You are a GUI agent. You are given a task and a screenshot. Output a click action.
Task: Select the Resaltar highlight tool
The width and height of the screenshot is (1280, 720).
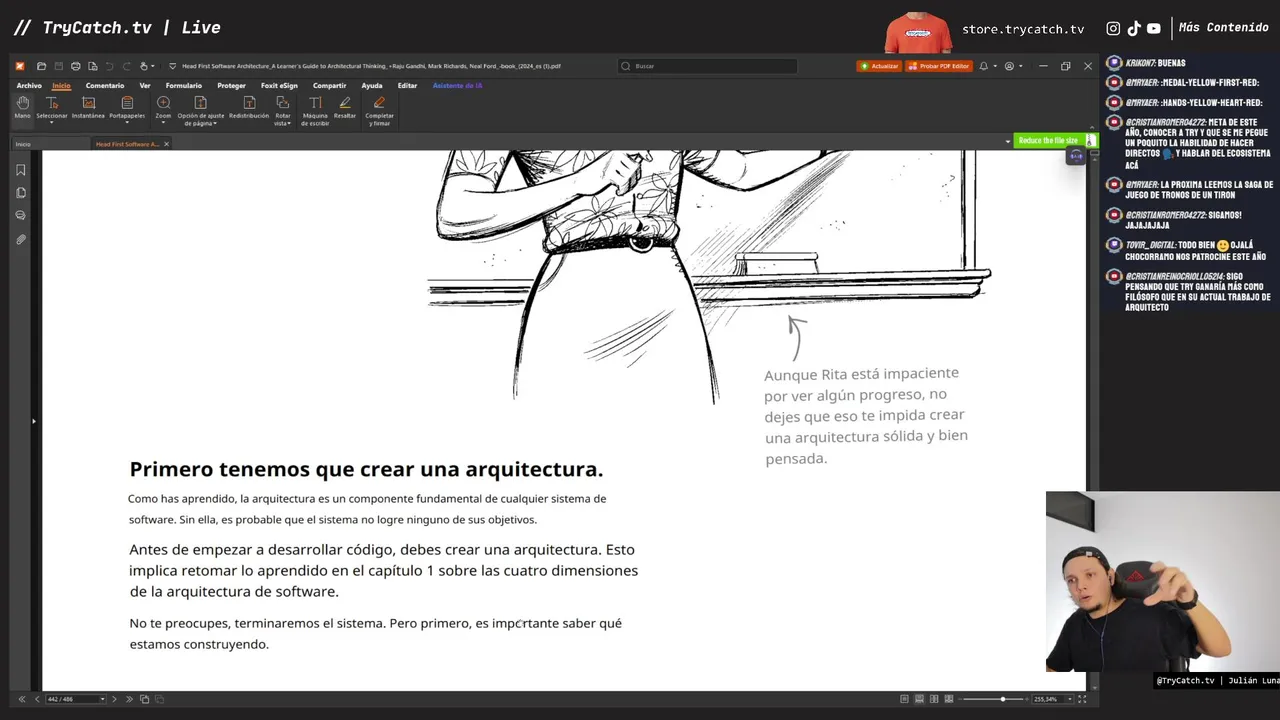[x=345, y=108]
